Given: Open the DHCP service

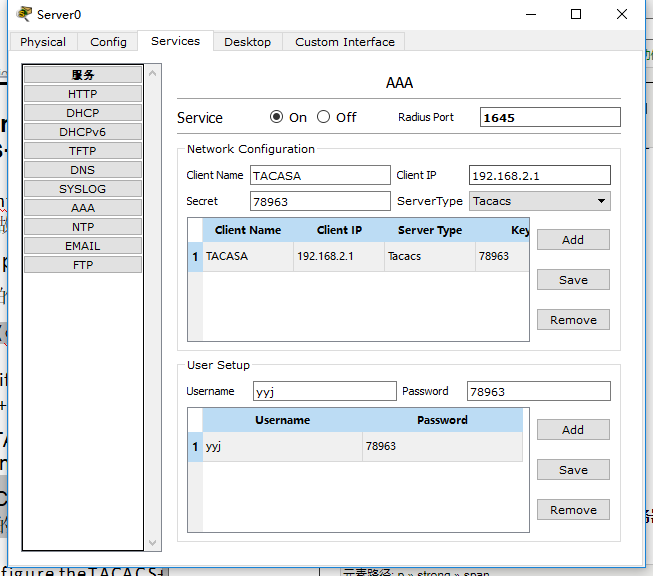Looking at the screenshot, I should coord(83,113).
